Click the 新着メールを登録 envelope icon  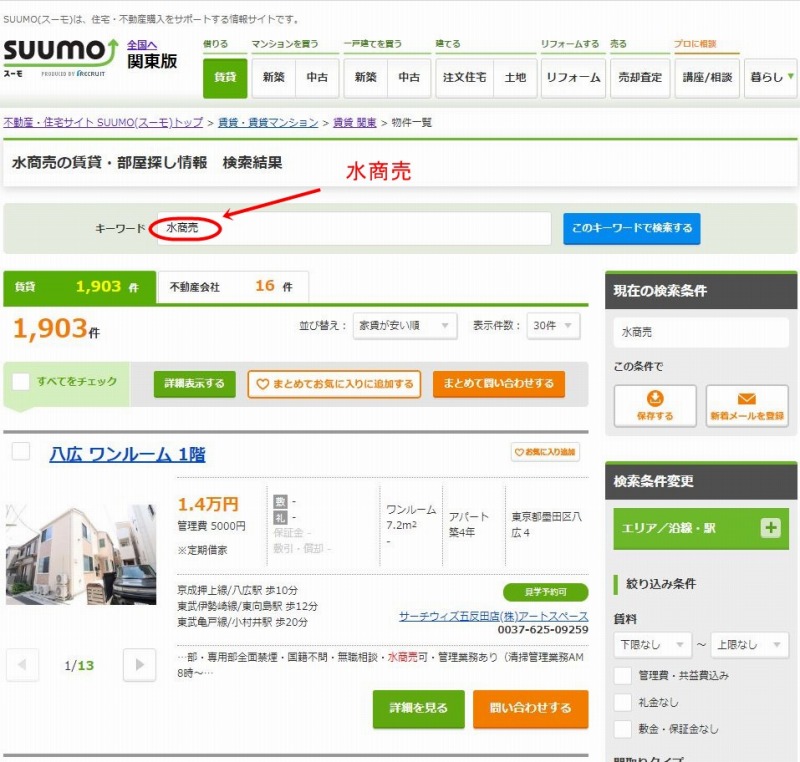pyautogui.click(x=746, y=398)
